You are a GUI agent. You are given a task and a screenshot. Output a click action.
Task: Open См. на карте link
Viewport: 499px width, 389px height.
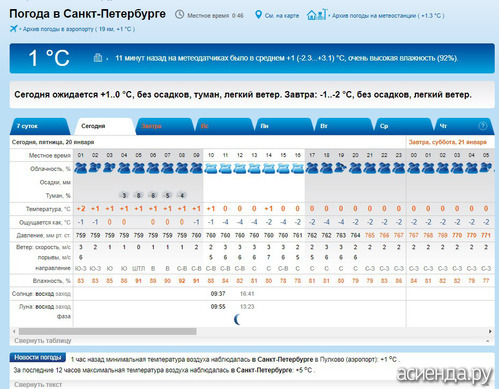click(x=282, y=15)
